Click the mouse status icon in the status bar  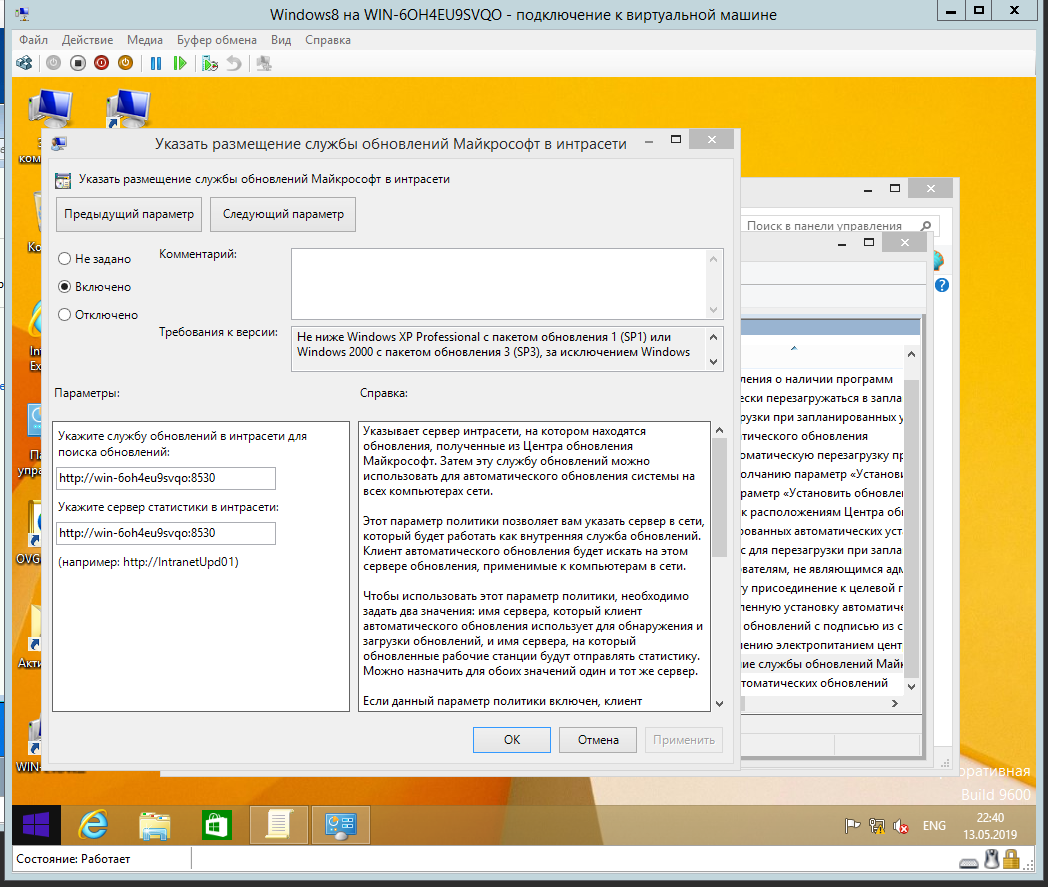(992, 859)
